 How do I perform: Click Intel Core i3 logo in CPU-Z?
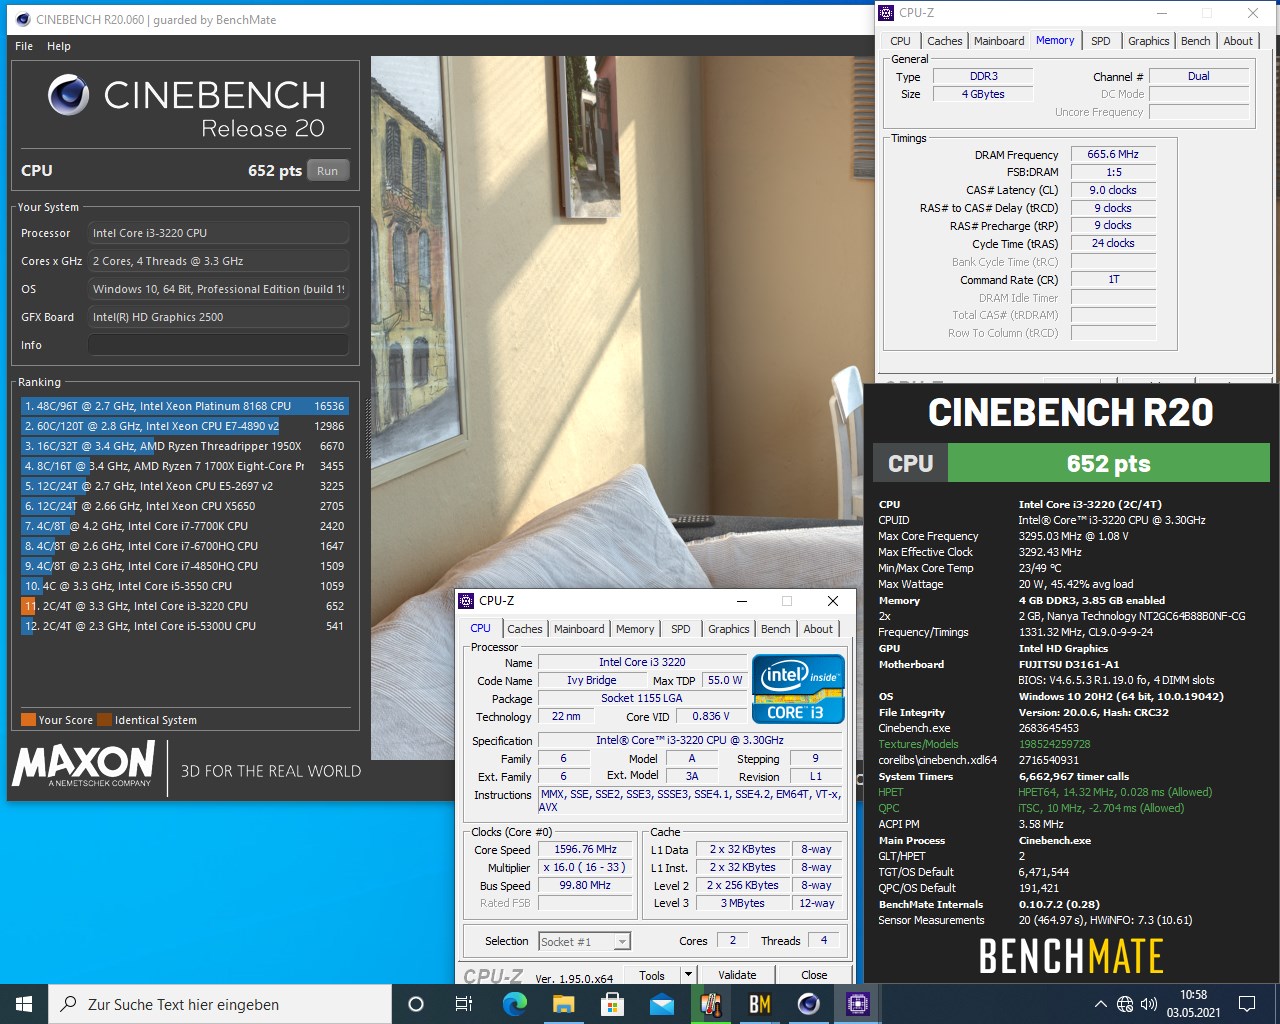click(x=798, y=689)
